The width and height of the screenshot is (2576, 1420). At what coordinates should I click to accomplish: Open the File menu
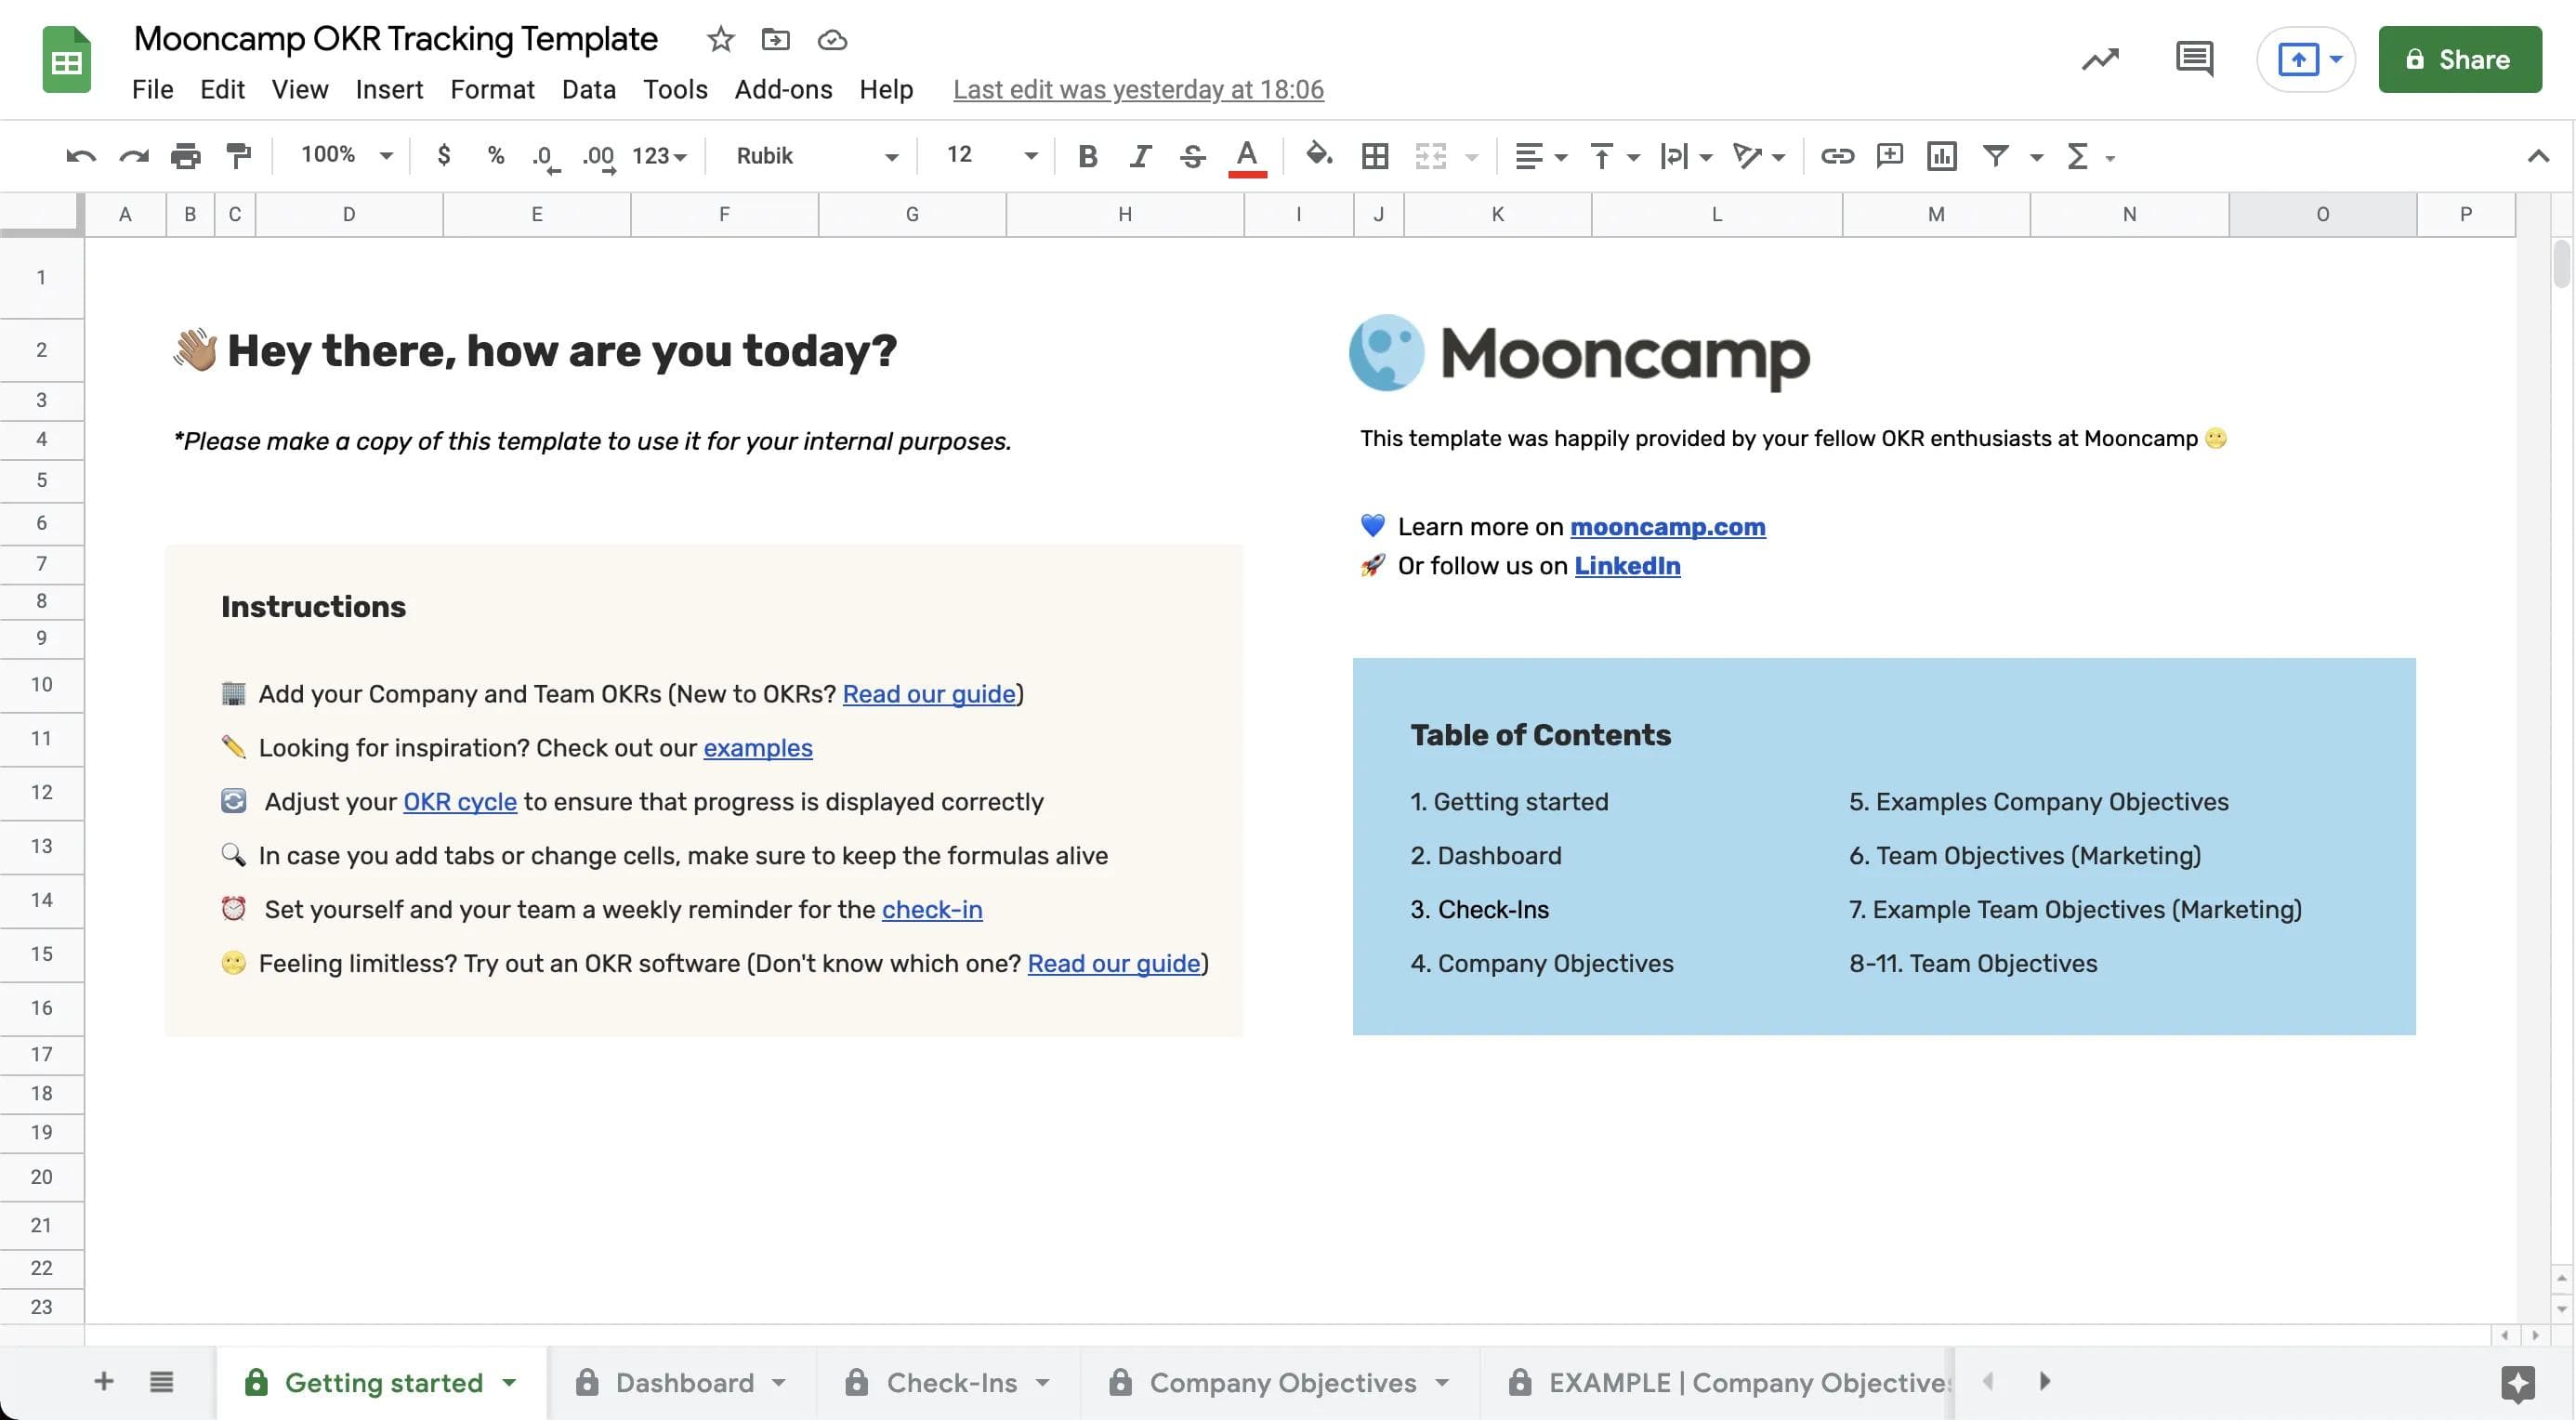(152, 89)
